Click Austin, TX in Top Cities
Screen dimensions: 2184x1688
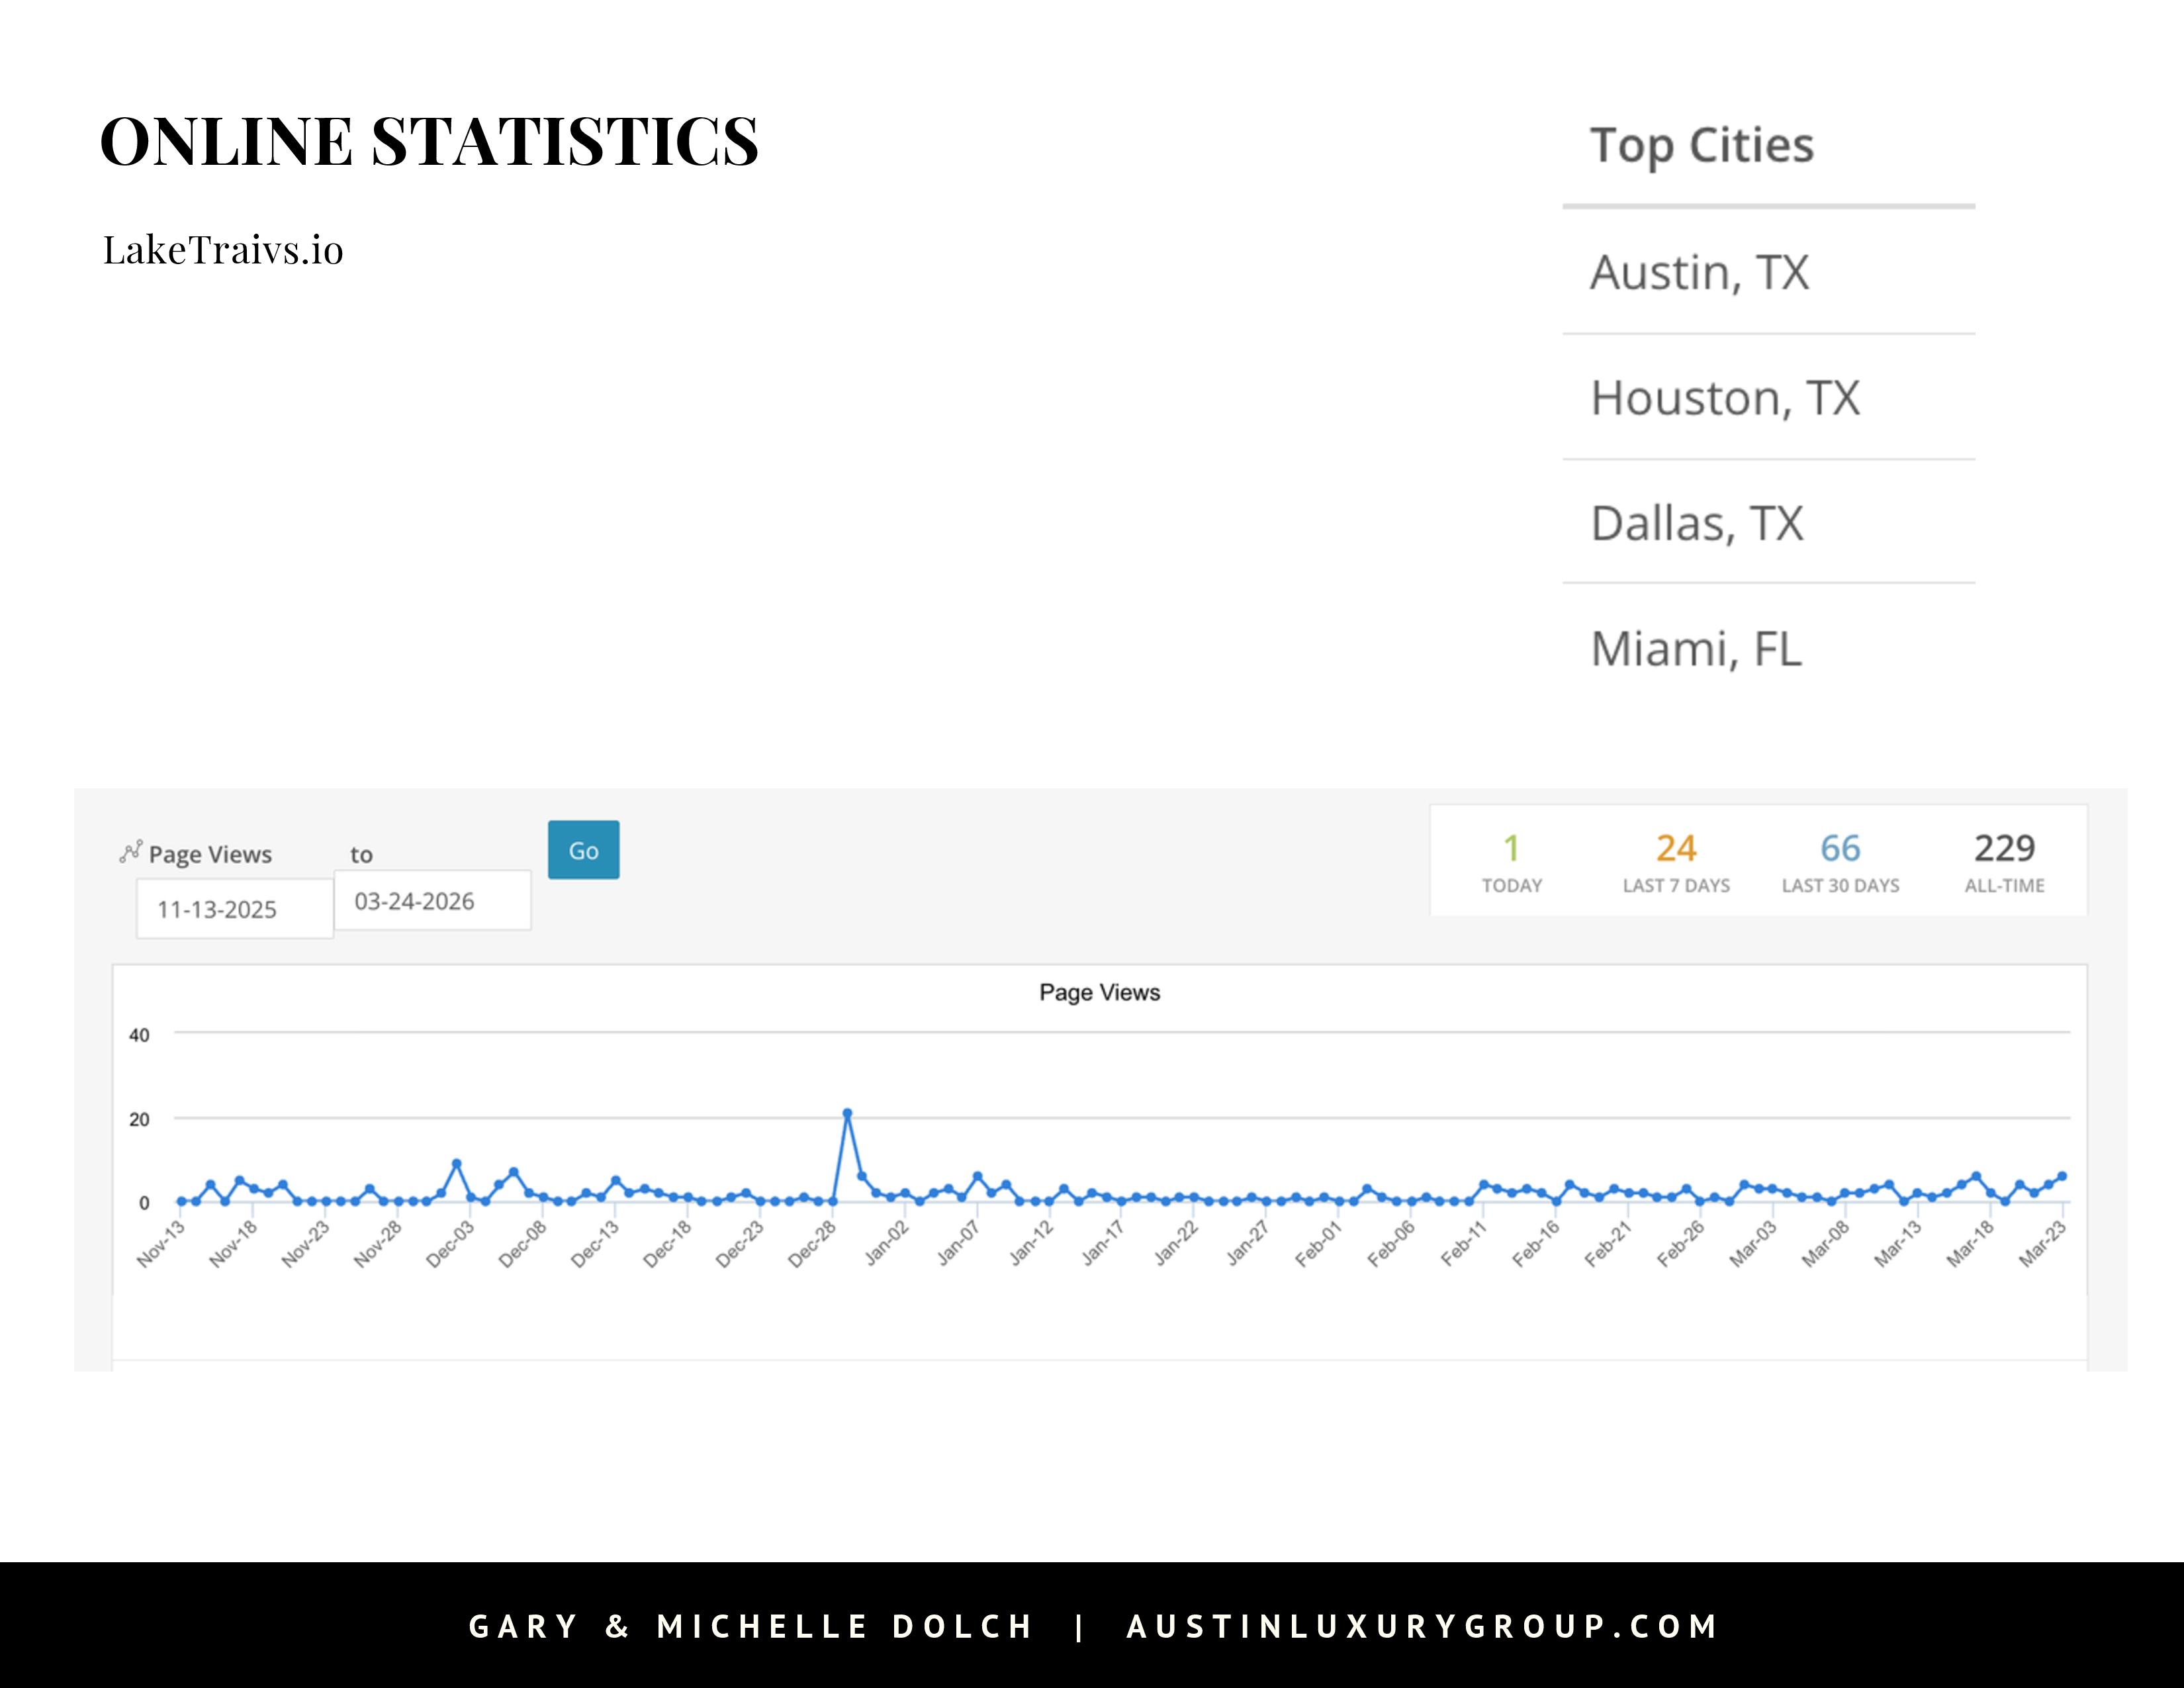(x=1699, y=273)
